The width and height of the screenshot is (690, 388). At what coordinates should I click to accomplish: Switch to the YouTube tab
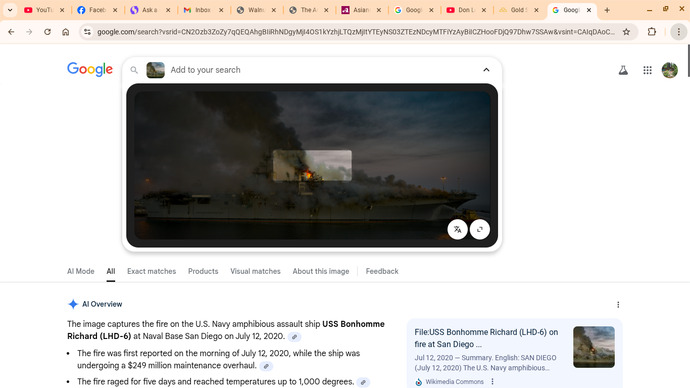(x=44, y=10)
